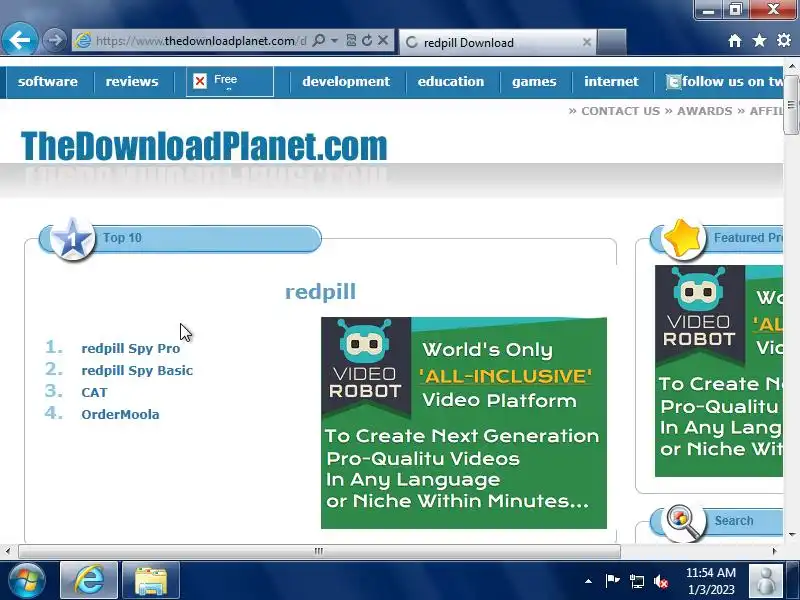Open the development menu item
The width and height of the screenshot is (800, 600).
coord(346,82)
